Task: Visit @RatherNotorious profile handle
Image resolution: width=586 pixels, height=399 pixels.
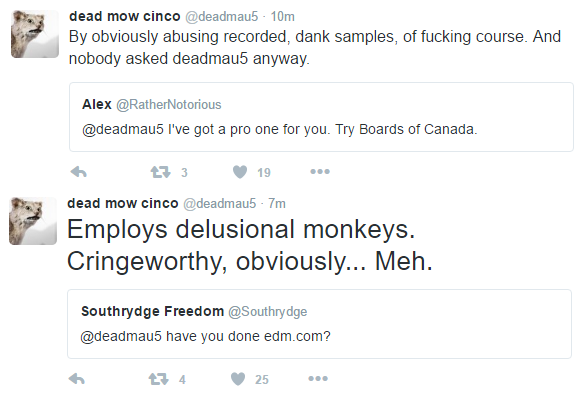Action: tap(169, 105)
